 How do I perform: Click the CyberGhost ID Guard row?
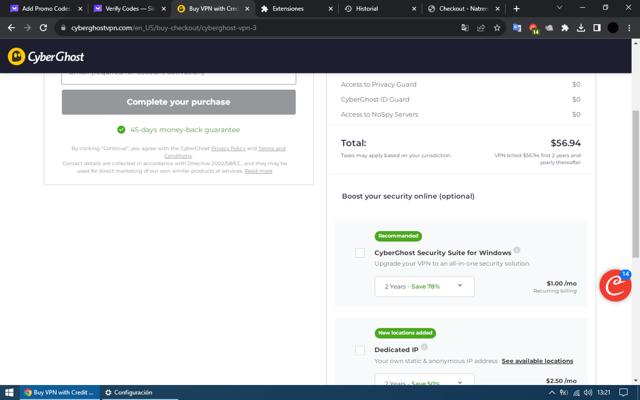coord(460,99)
